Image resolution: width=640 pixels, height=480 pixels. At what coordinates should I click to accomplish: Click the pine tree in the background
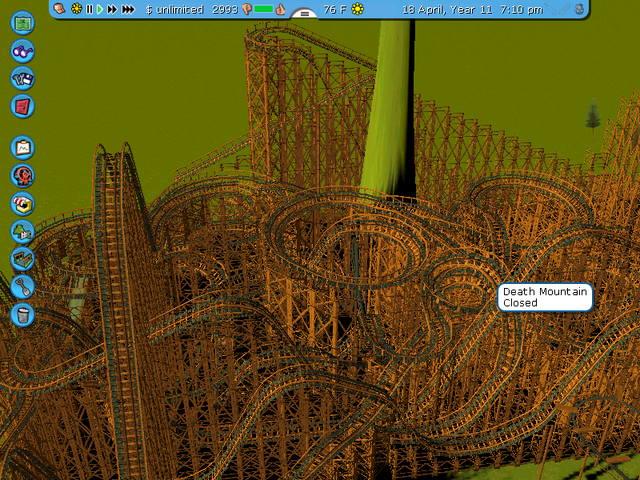pyautogui.click(x=593, y=116)
